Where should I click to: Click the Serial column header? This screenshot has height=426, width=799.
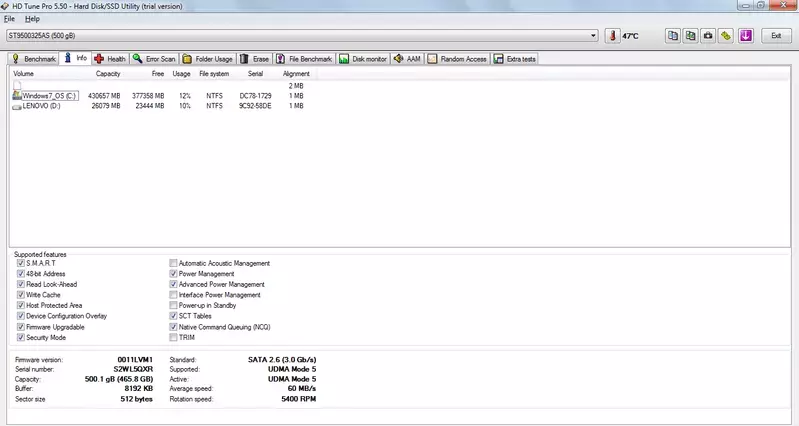pos(255,74)
